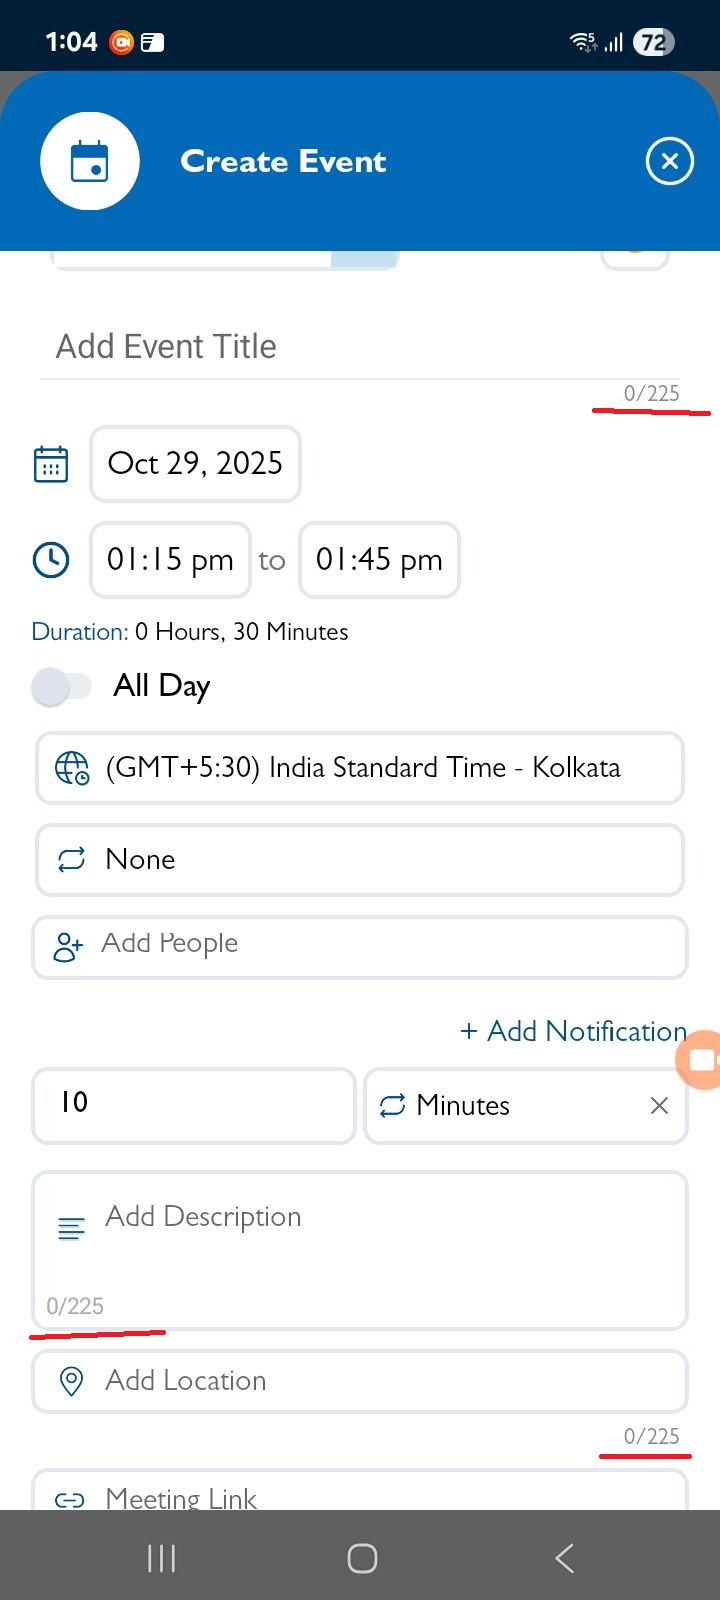Screen dimensions: 720x1600
Task: Open the Oct 29, 2025 date picker
Action: point(195,464)
